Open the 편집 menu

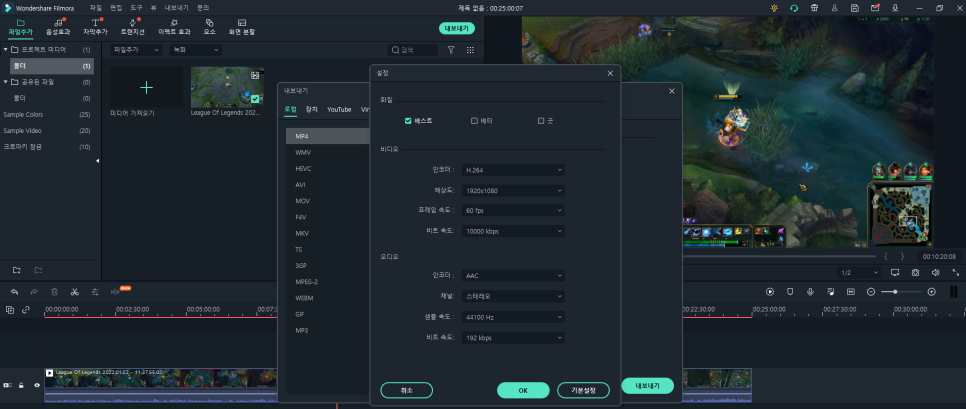[116, 8]
